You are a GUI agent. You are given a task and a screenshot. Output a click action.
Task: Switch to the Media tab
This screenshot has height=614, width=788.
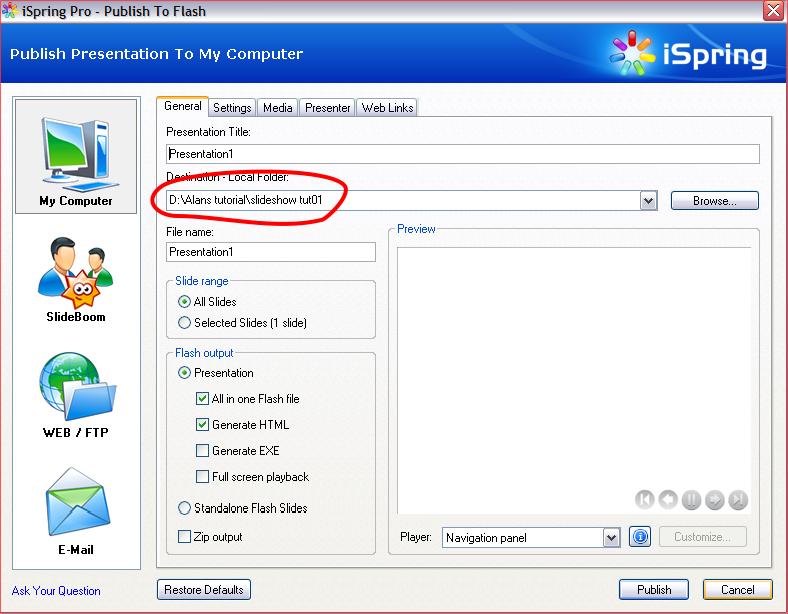click(x=277, y=108)
